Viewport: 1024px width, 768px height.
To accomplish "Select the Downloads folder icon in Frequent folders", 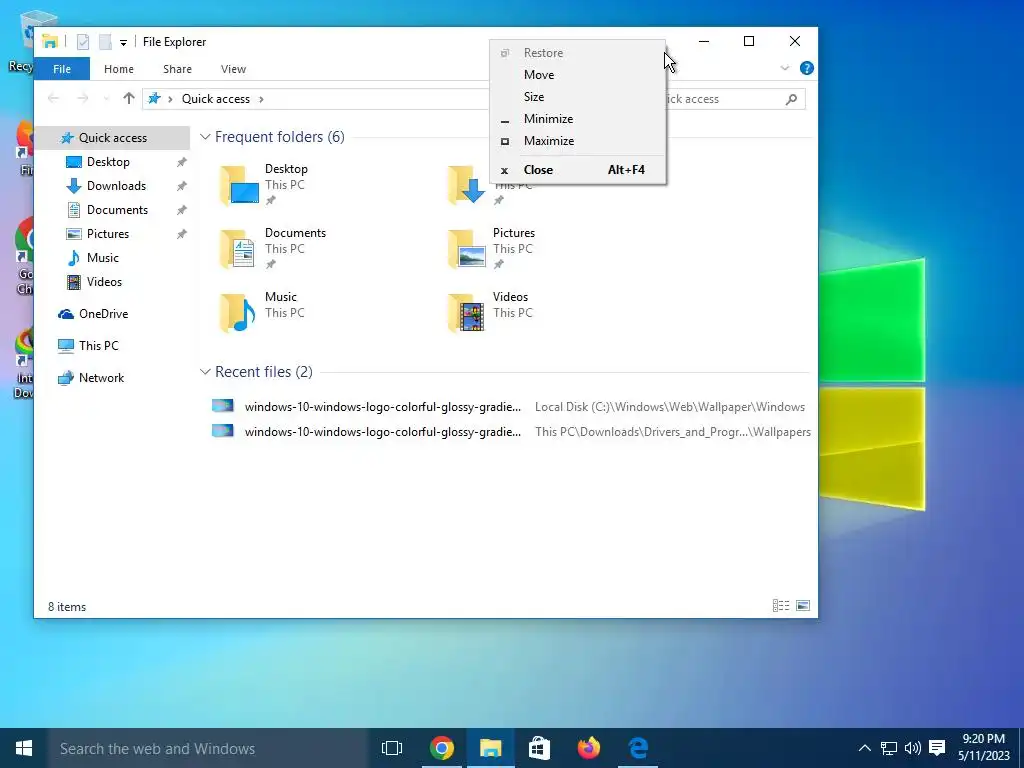I will pyautogui.click(x=466, y=185).
